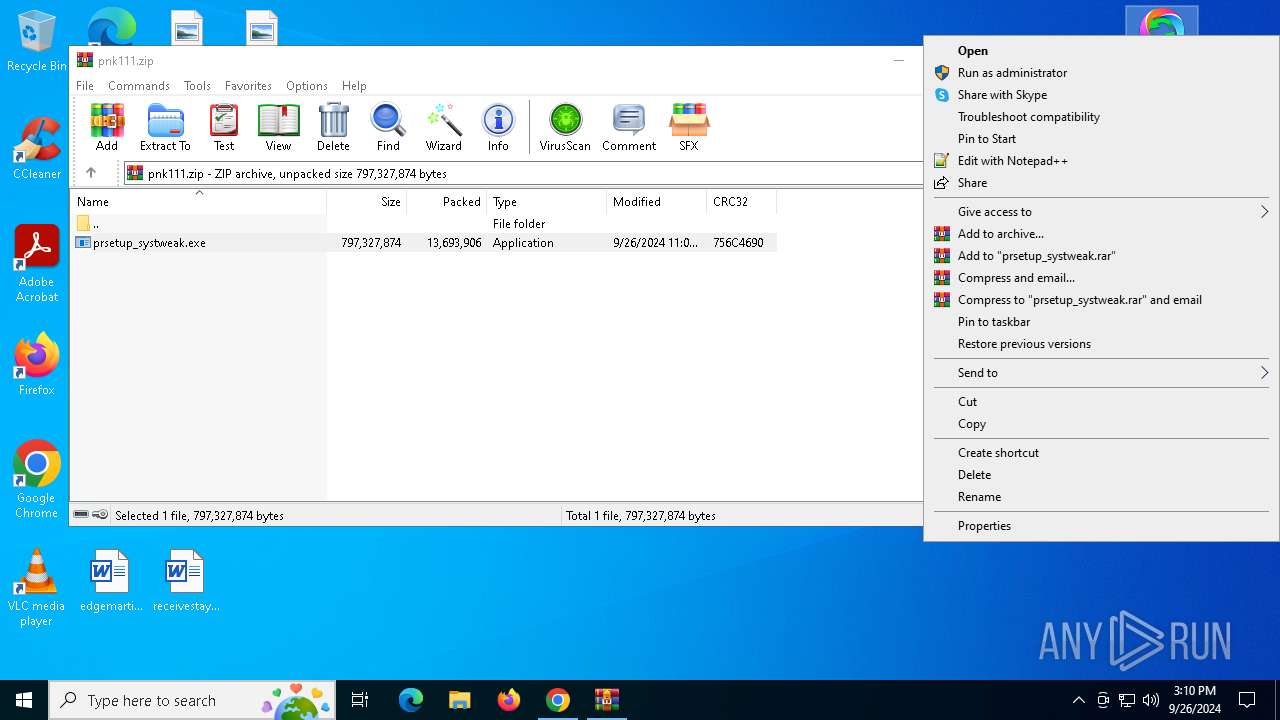
Task: Choose Edit with Notepad++
Action: [x=1101, y=160]
